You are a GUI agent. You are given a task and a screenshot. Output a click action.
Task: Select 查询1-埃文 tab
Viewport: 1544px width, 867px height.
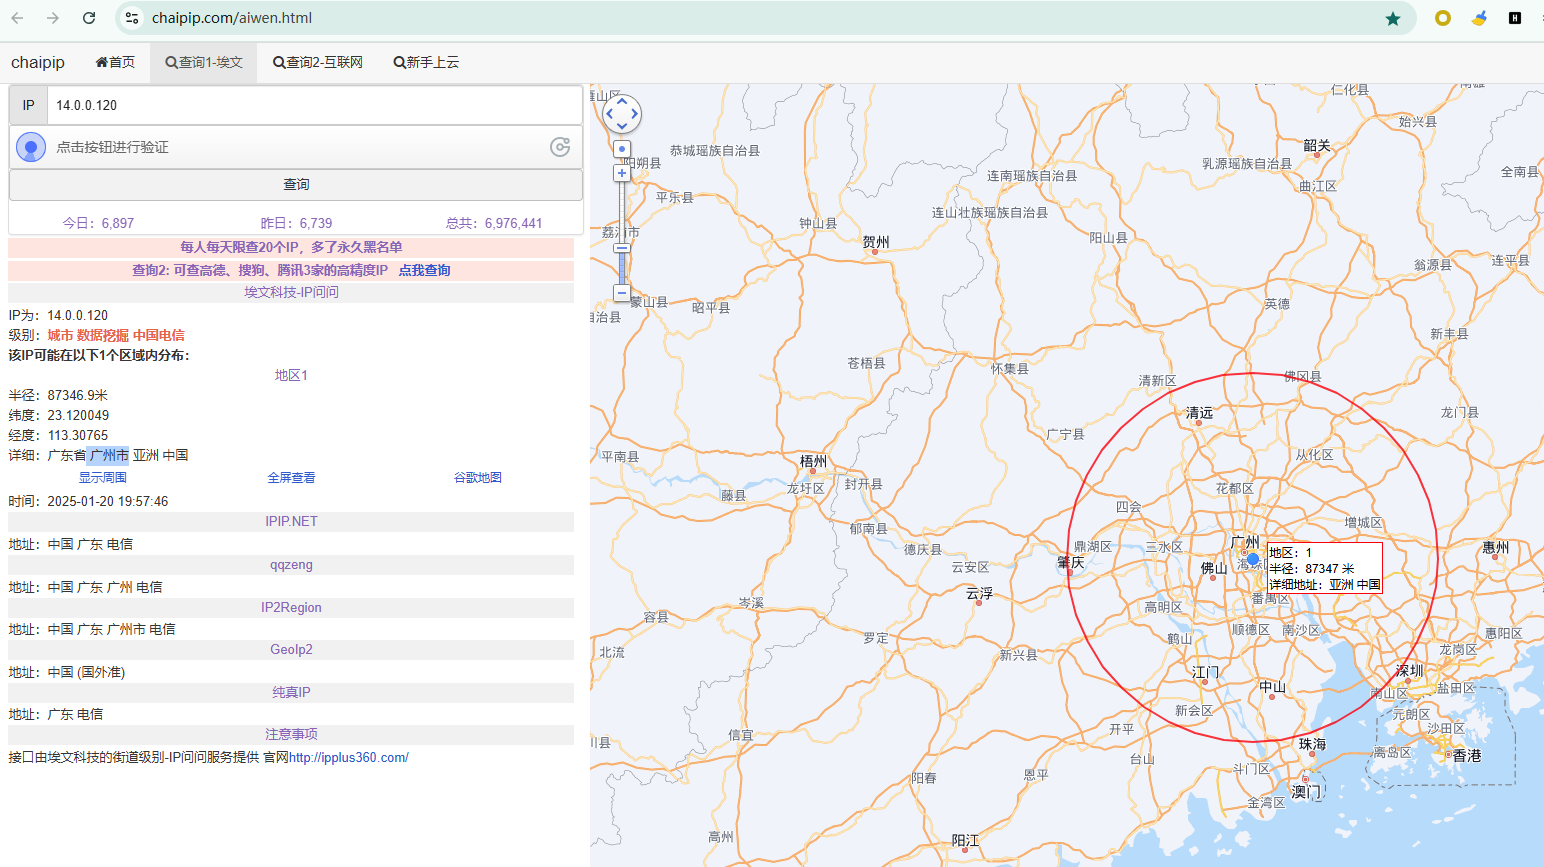pos(204,62)
